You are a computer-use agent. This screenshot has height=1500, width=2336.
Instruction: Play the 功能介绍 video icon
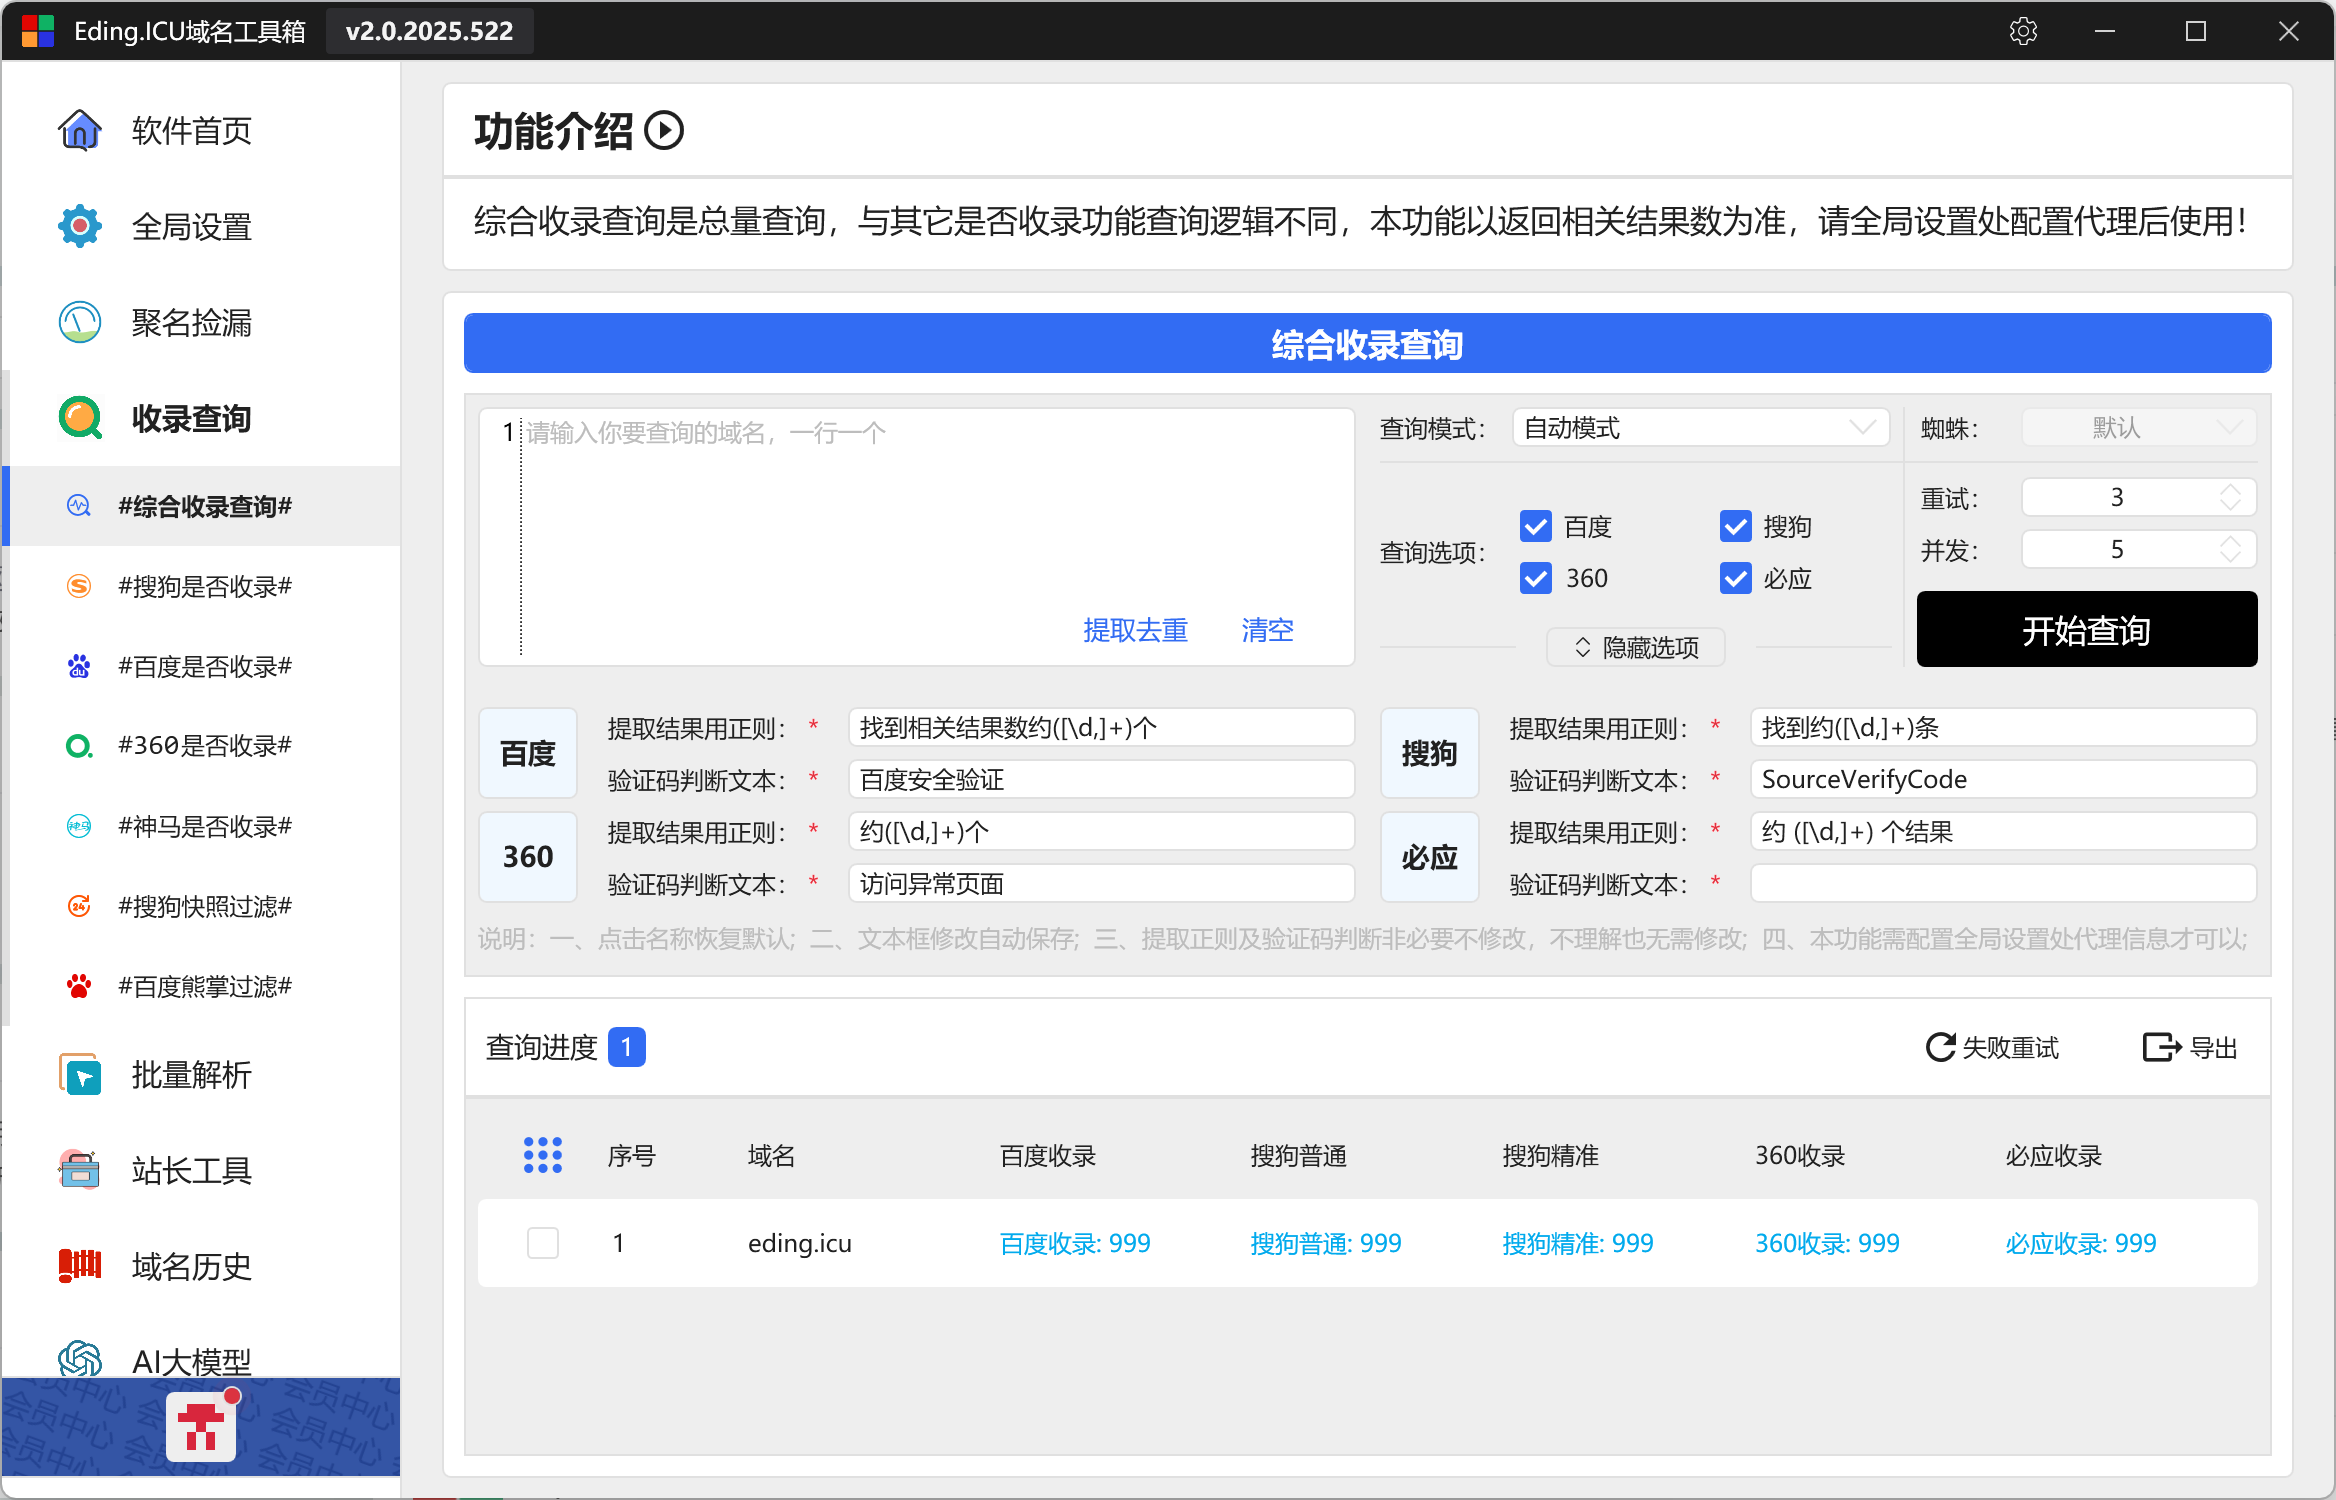[x=664, y=131]
